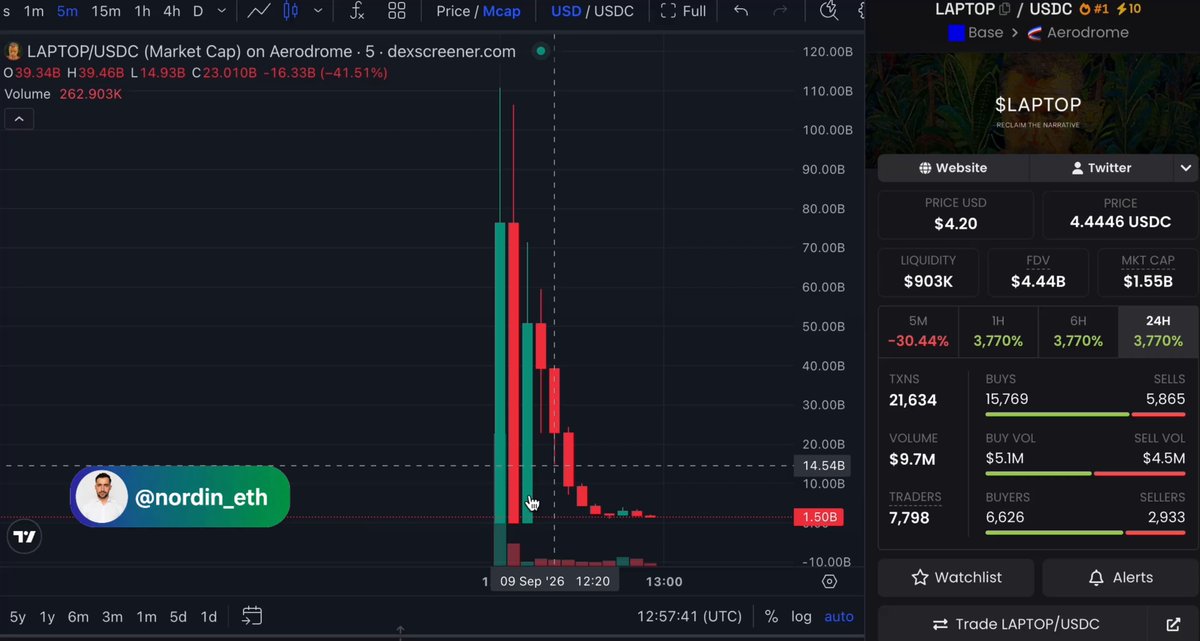Expand the chart type dropdown arrow

[x=318, y=11]
